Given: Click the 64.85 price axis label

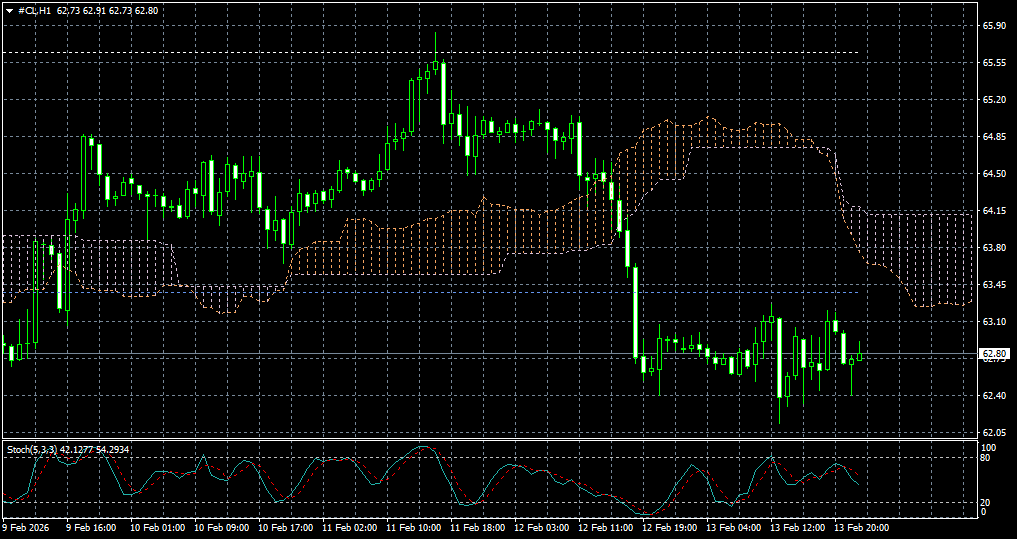Looking at the screenshot, I should (993, 137).
